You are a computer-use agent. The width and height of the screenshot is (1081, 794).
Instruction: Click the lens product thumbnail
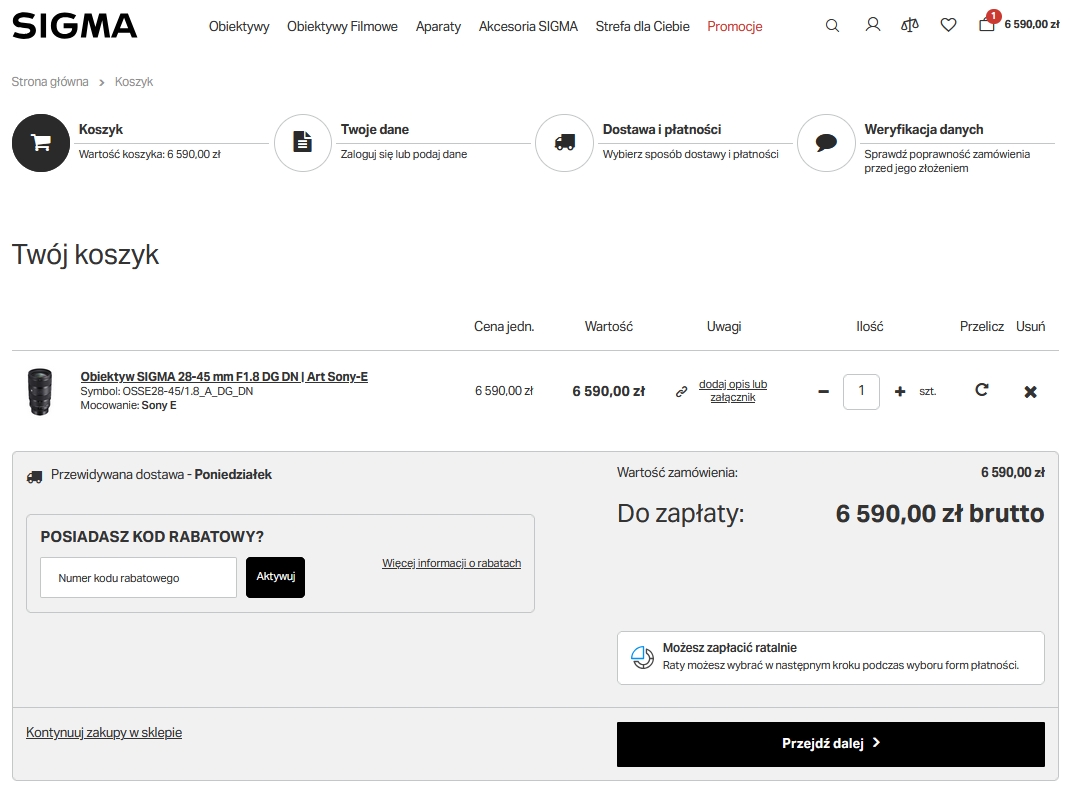pyautogui.click(x=39, y=391)
